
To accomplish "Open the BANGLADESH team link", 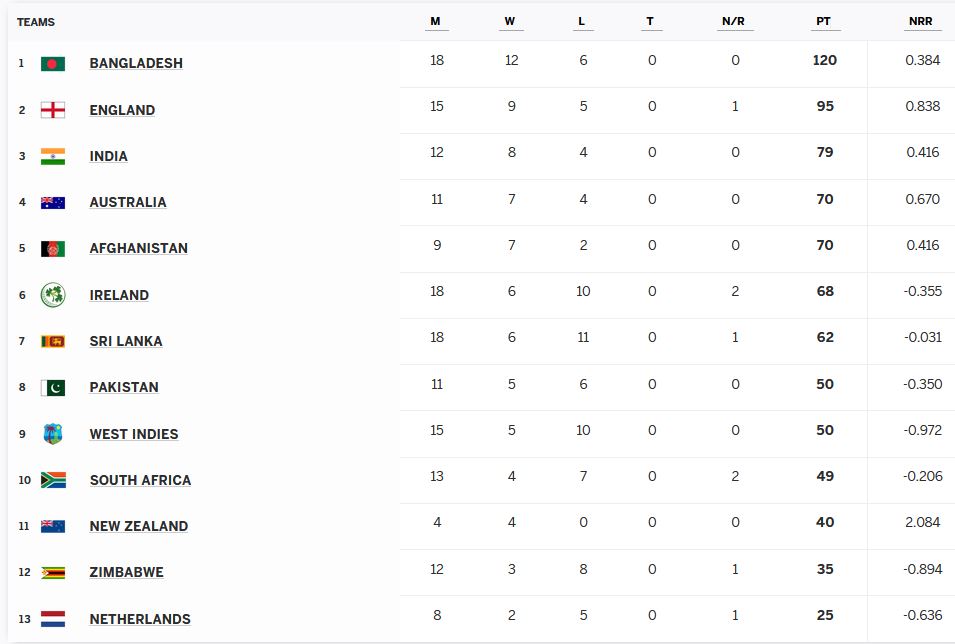I will (136, 63).
